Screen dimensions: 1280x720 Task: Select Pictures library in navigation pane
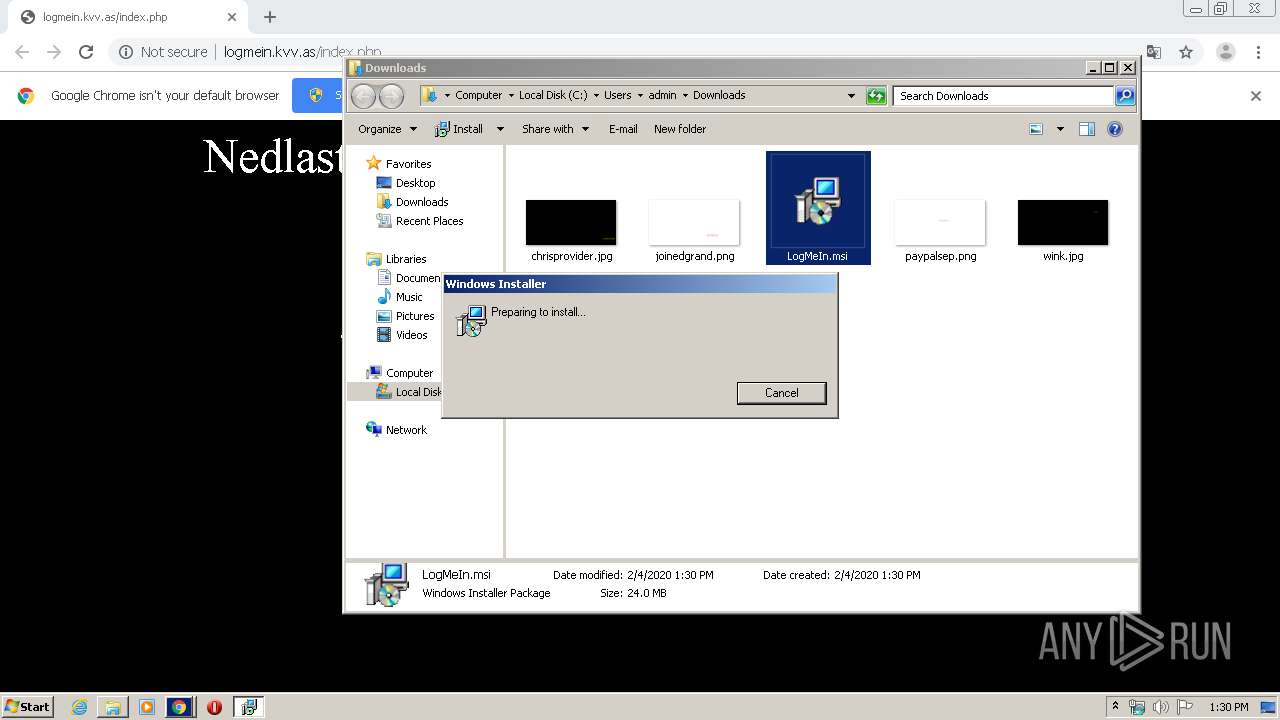(x=414, y=316)
